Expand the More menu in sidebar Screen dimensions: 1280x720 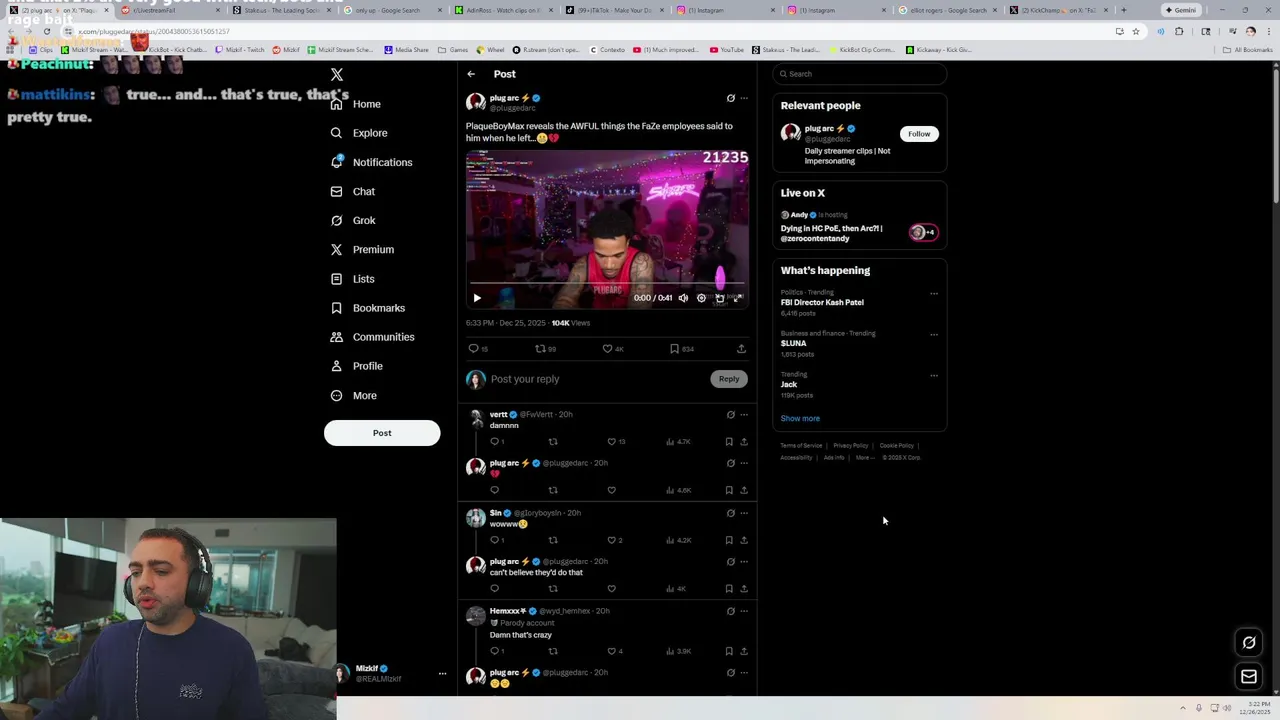[353, 395]
